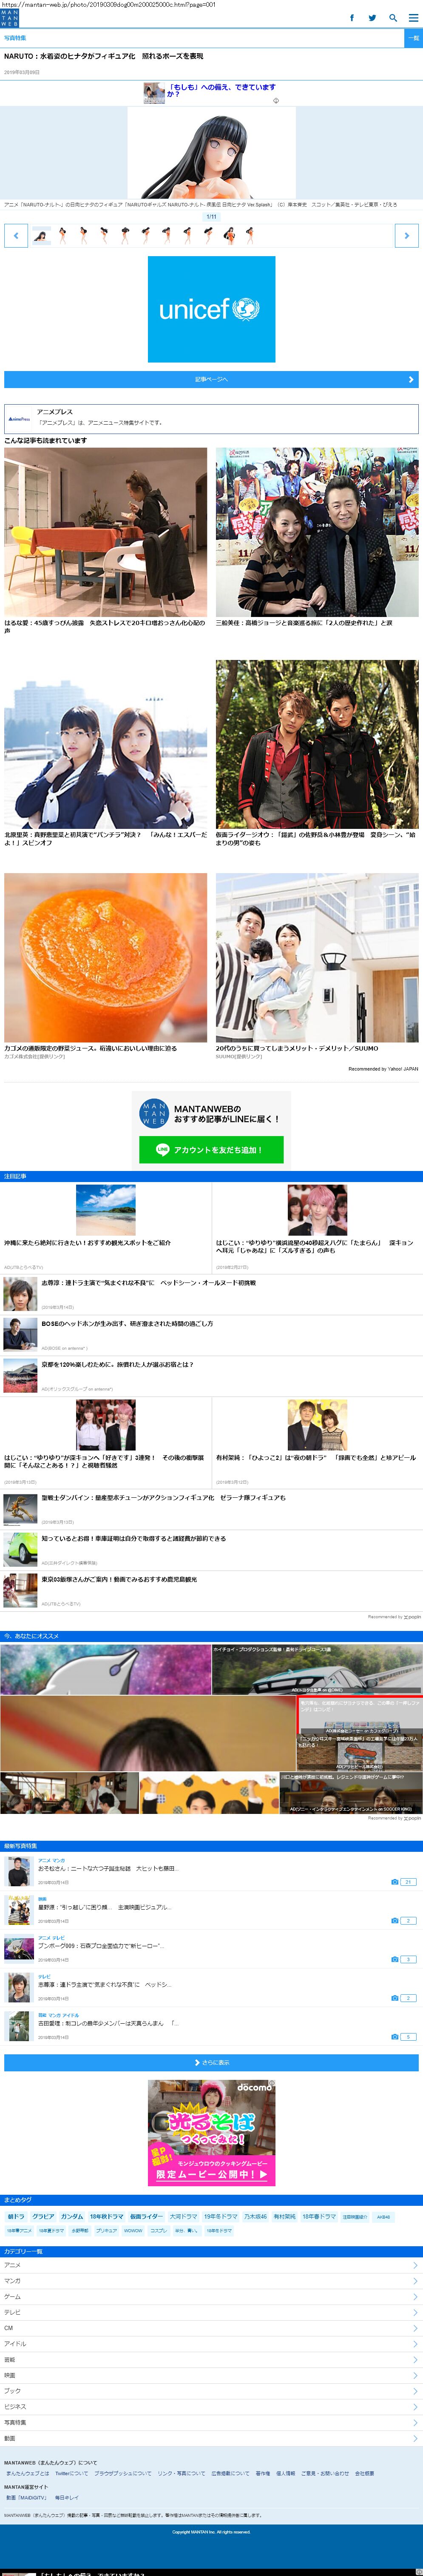
Task: Click the unicef advertisement banner
Action: (x=211, y=309)
